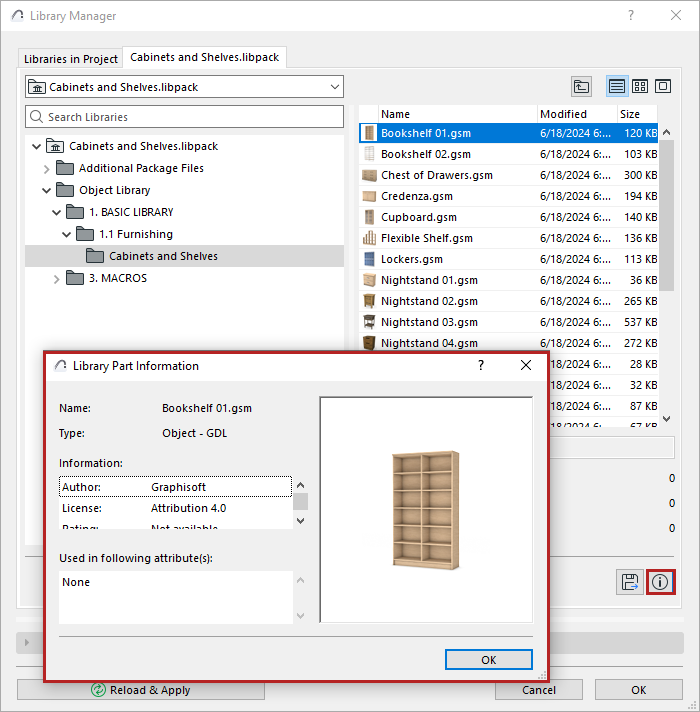
Task: Click the file list scrollbar down arrow
Action: [x=666, y=419]
